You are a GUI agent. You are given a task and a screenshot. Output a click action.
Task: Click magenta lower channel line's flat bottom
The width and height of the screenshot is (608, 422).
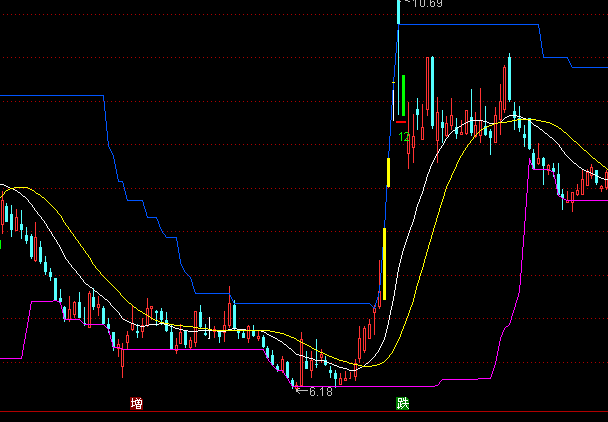(400, 385)
